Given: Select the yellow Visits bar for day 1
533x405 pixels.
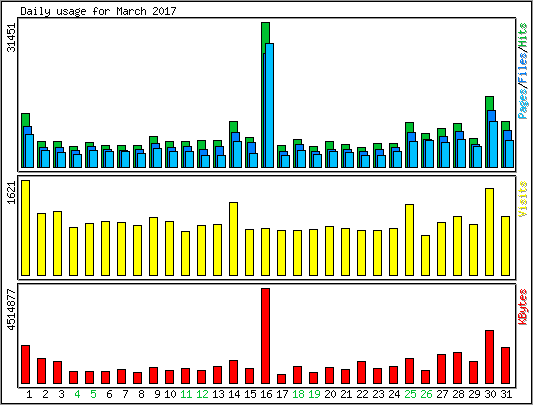Looking at the screenshot, I should pyautogui.click(x=25, y=228).
